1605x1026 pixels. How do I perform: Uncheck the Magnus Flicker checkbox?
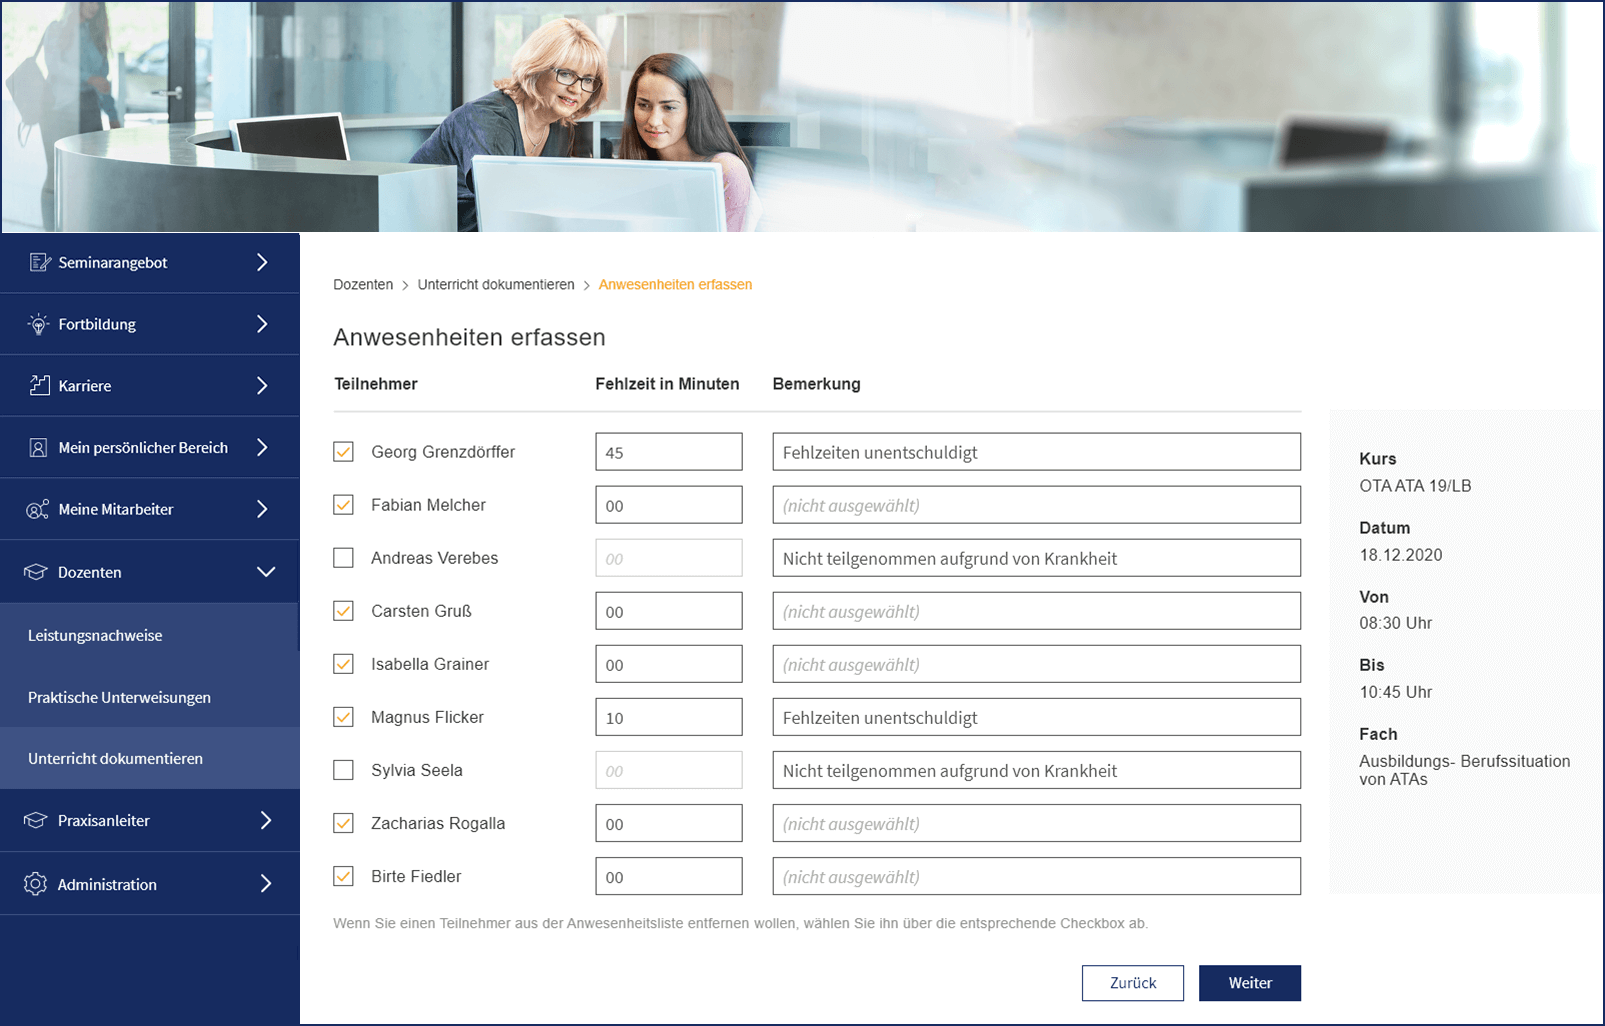(x=343, y=717)
